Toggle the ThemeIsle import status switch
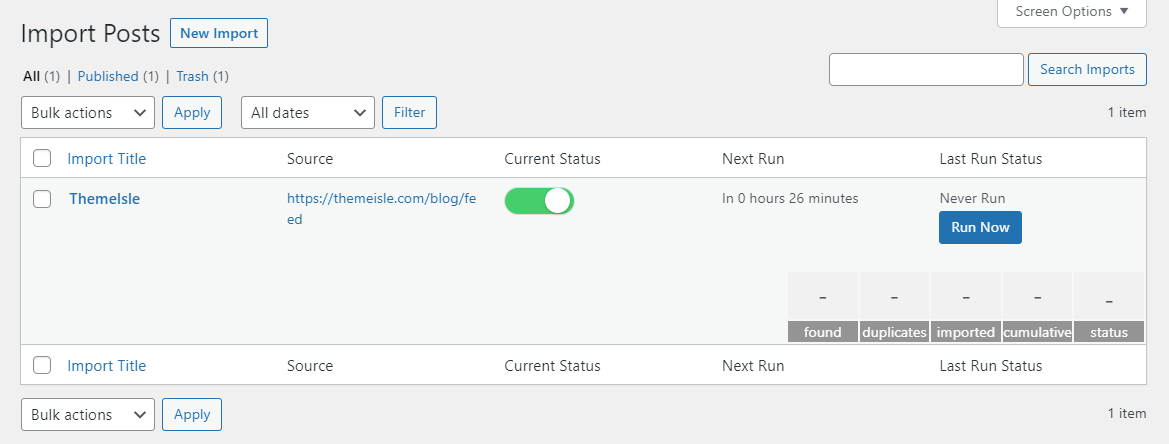 539,201
